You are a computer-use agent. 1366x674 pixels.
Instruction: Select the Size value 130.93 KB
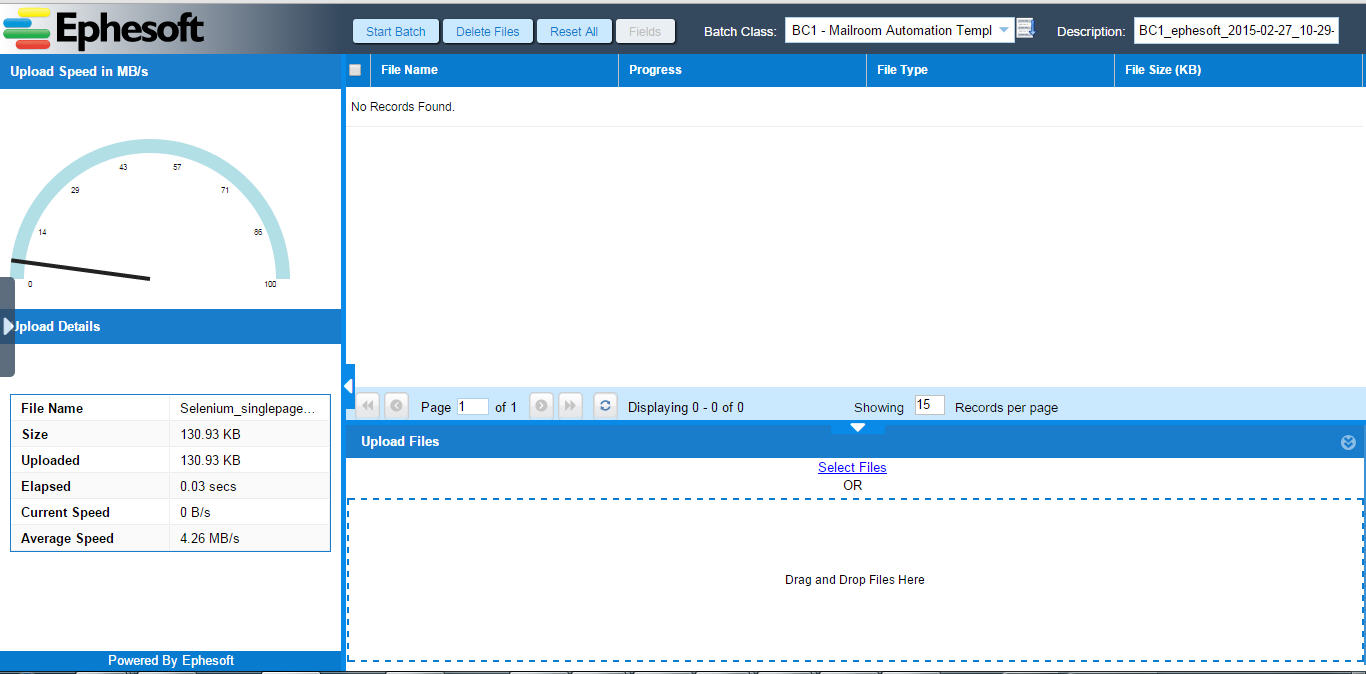point(210,434)
